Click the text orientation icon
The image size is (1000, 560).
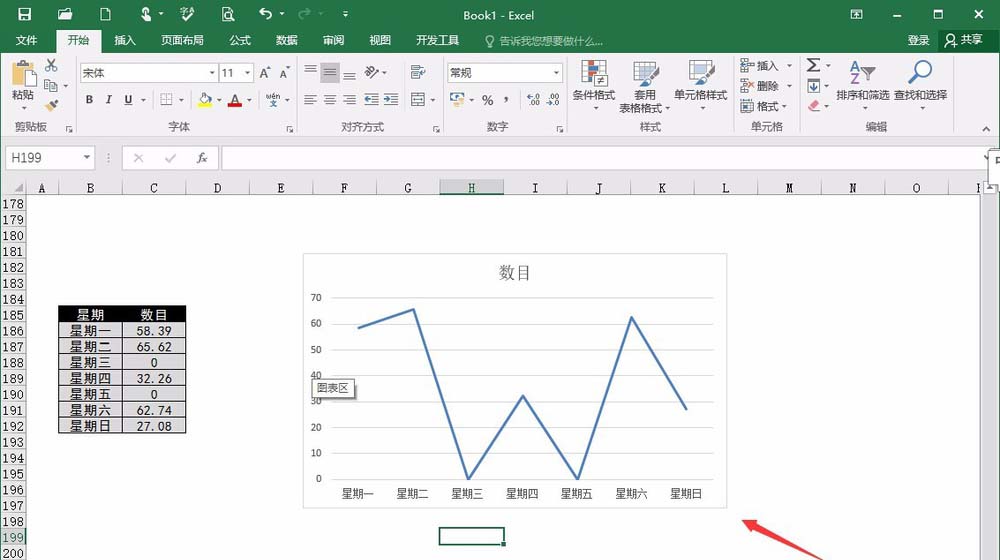pos(371,72)
